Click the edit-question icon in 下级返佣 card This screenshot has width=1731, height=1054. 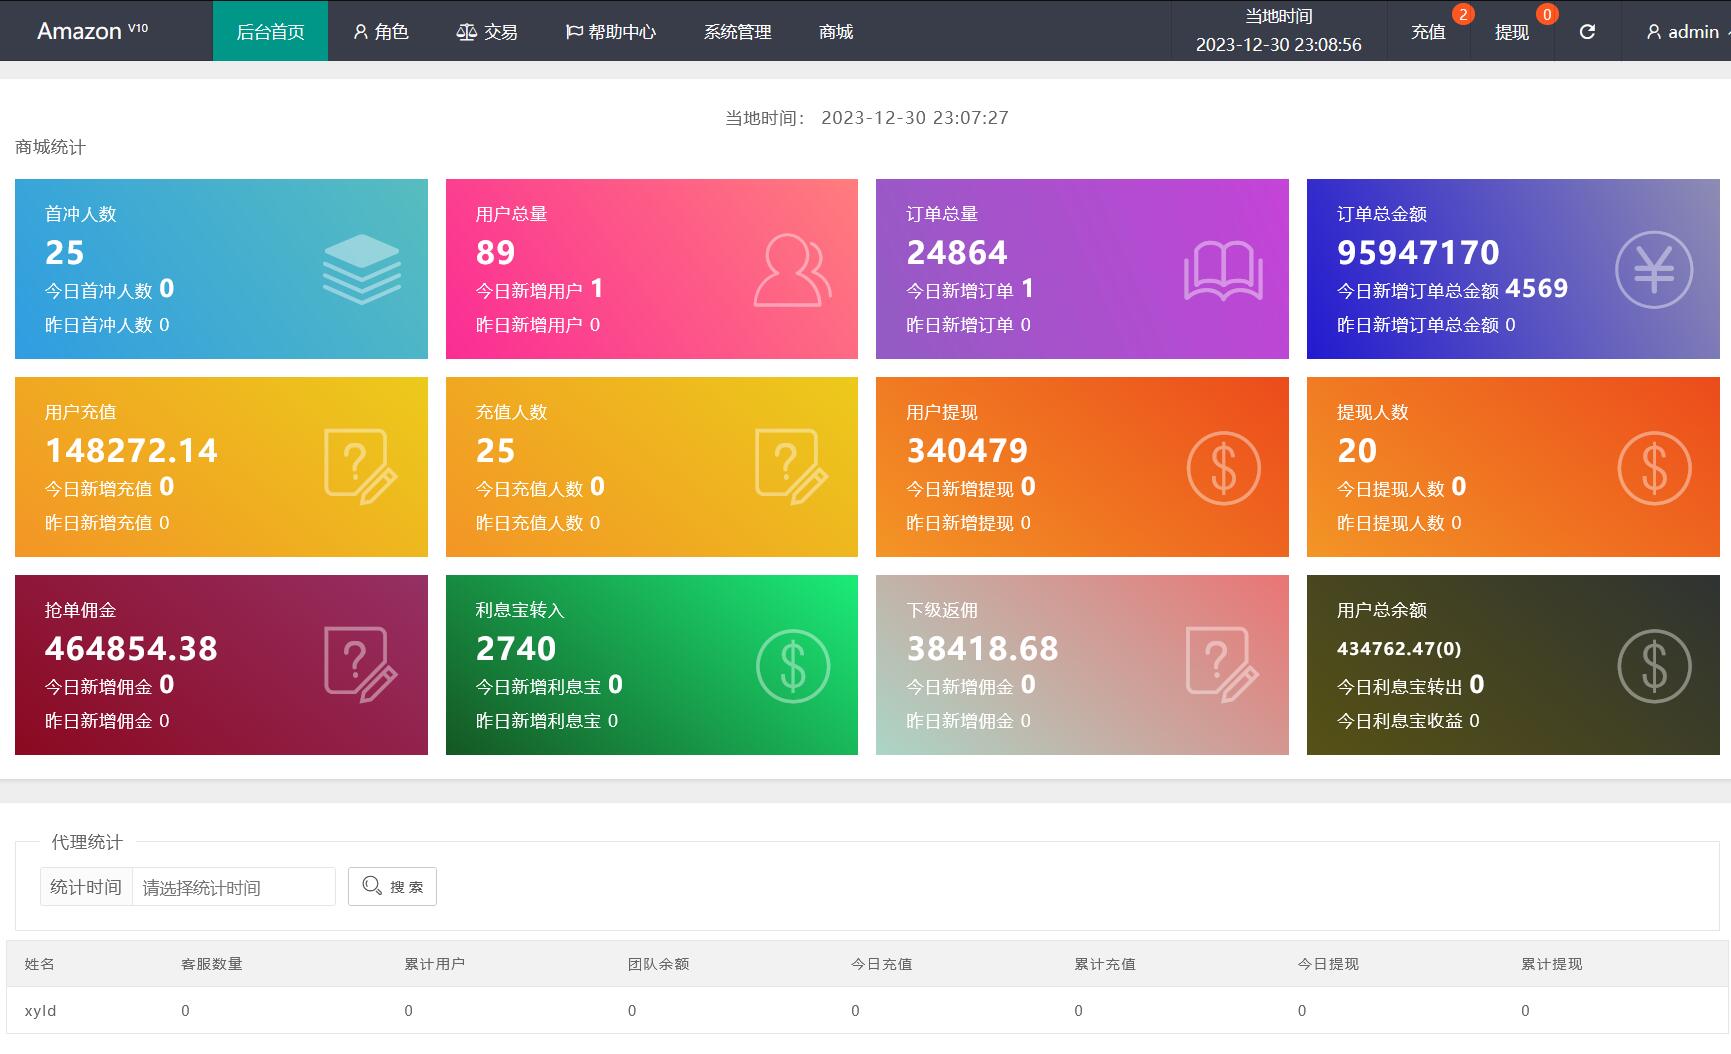(x=1223, y=664)
